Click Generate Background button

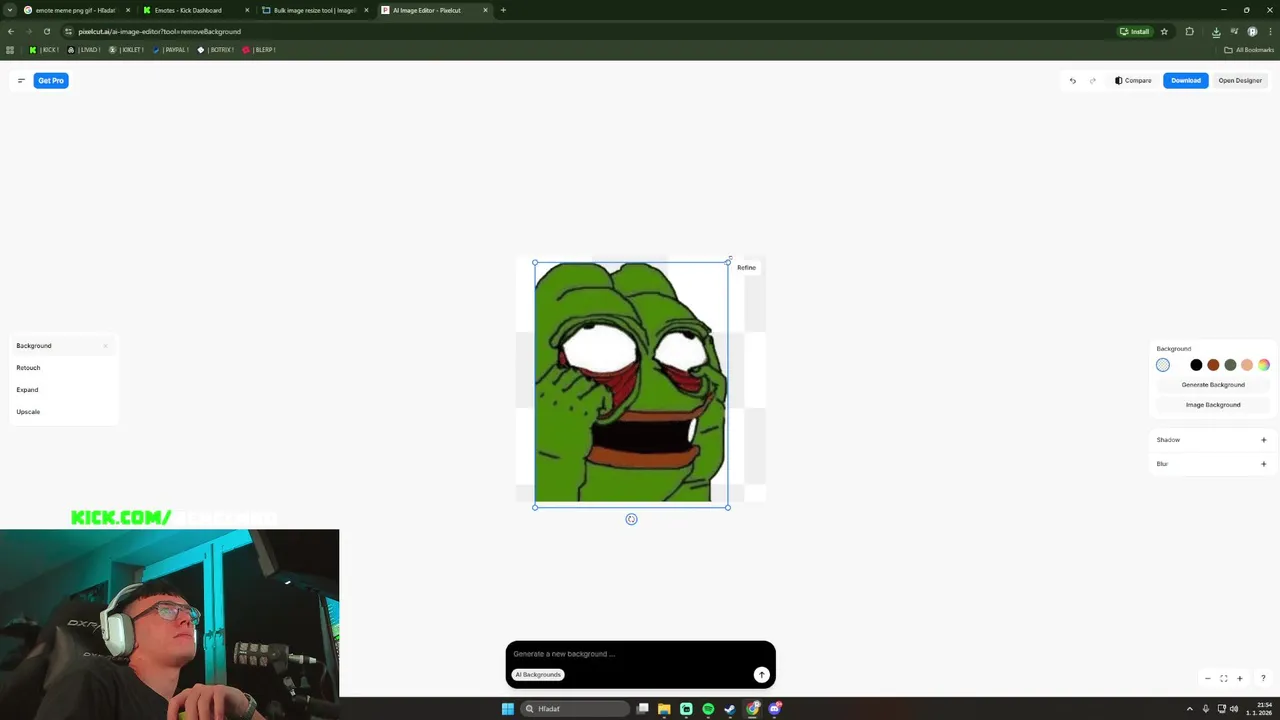coord(1213,385)
